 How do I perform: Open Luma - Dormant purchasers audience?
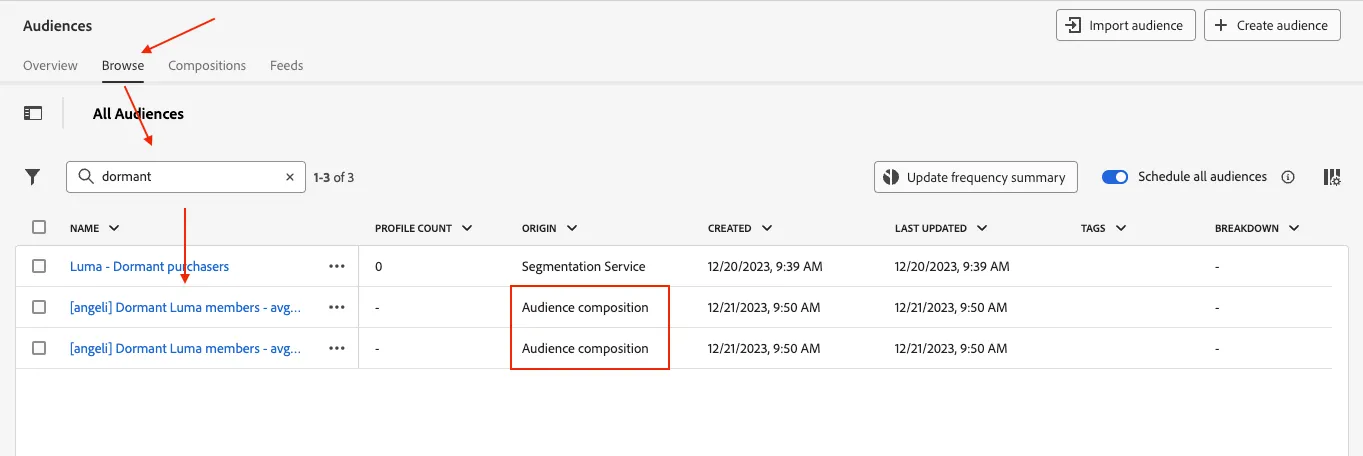click(x=149, y=266)
